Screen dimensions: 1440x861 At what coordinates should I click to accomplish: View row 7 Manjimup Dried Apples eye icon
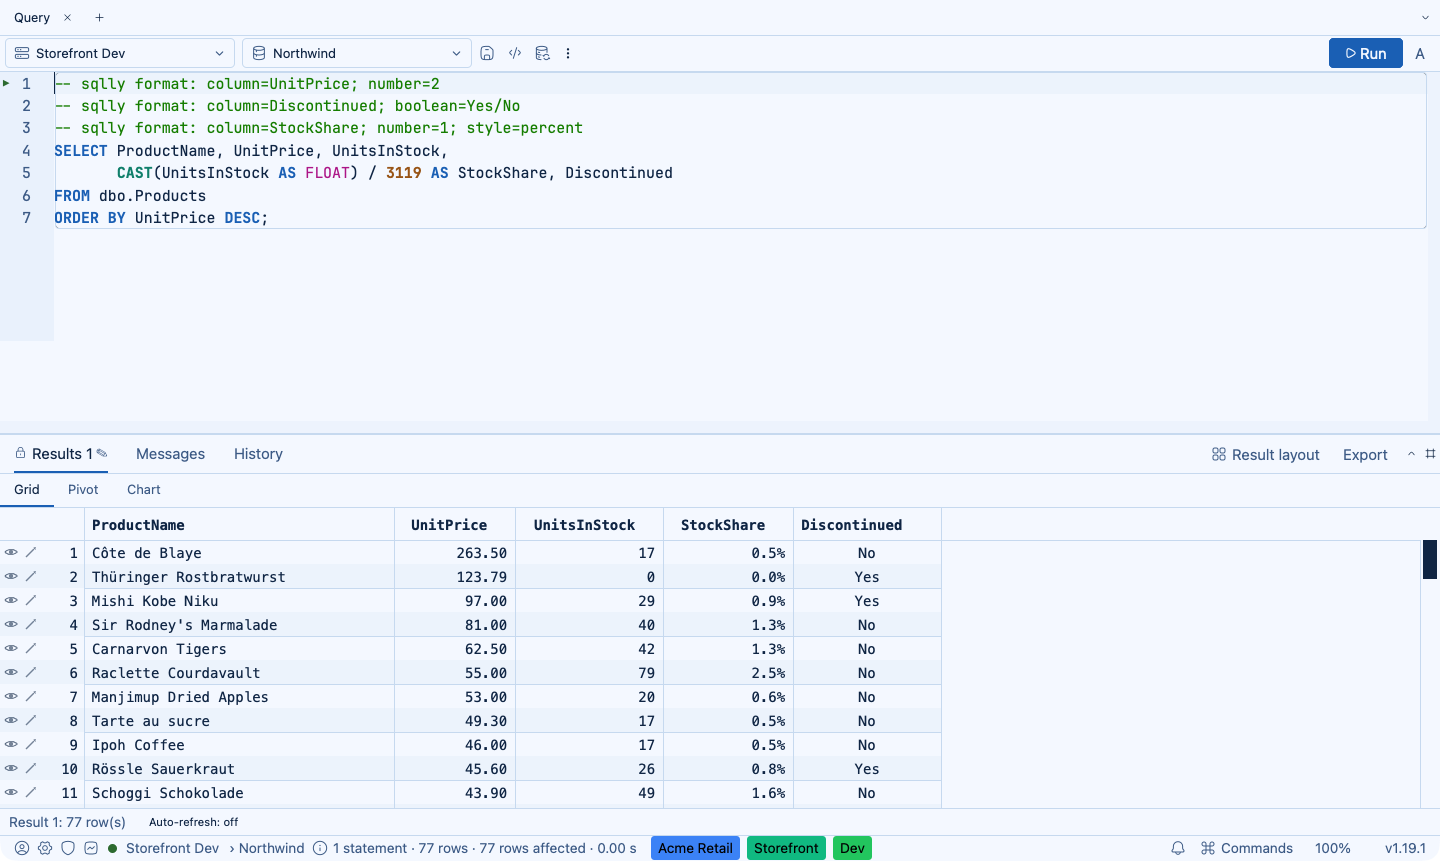point(11,696)
